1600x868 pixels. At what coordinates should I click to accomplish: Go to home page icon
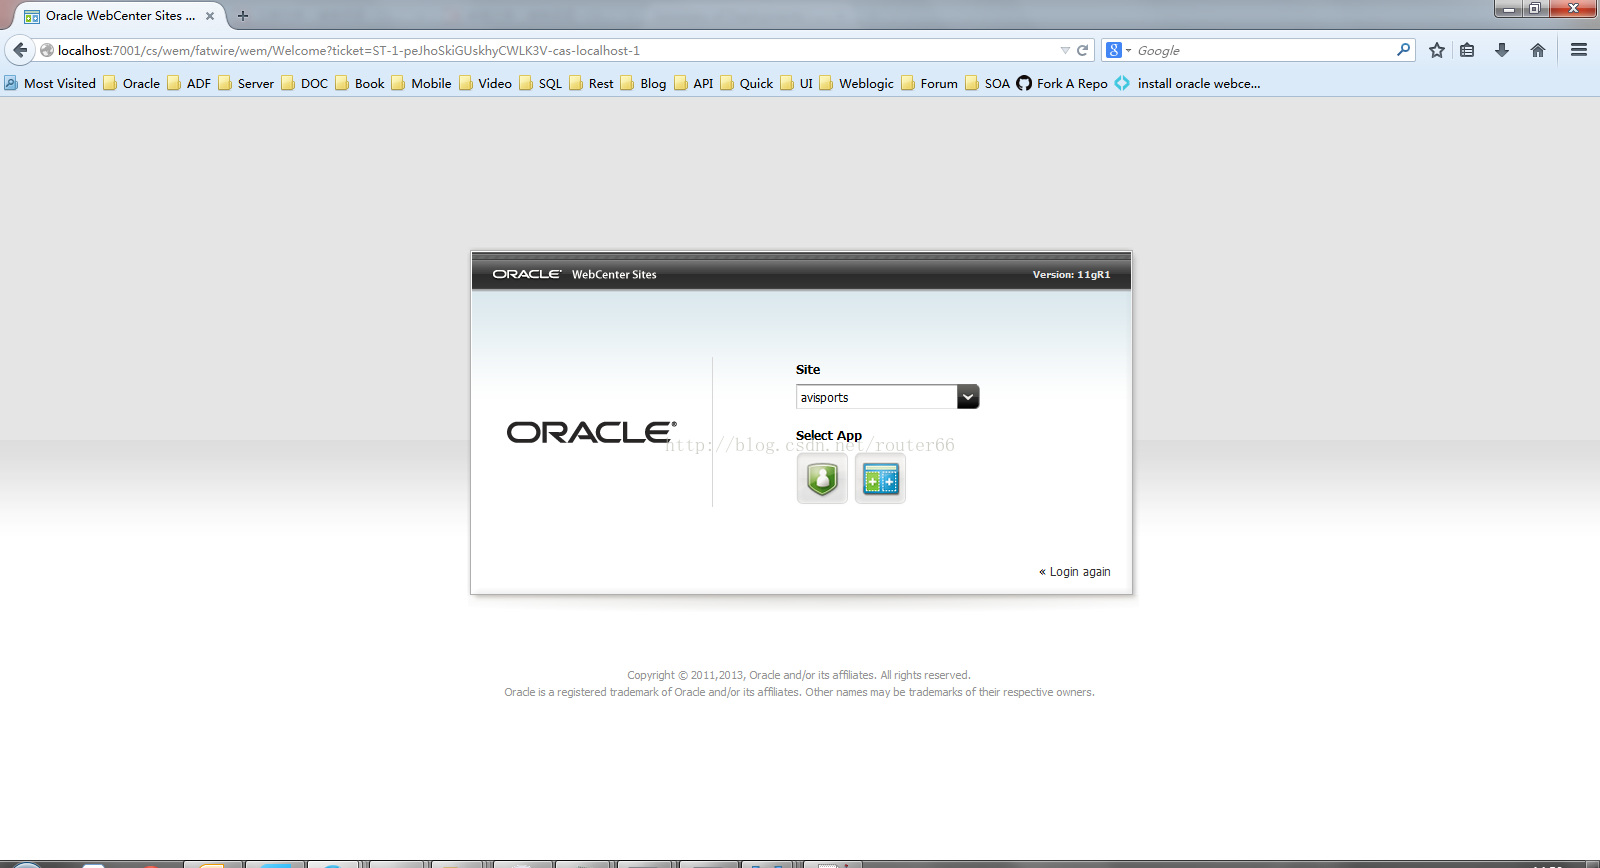1538,50
